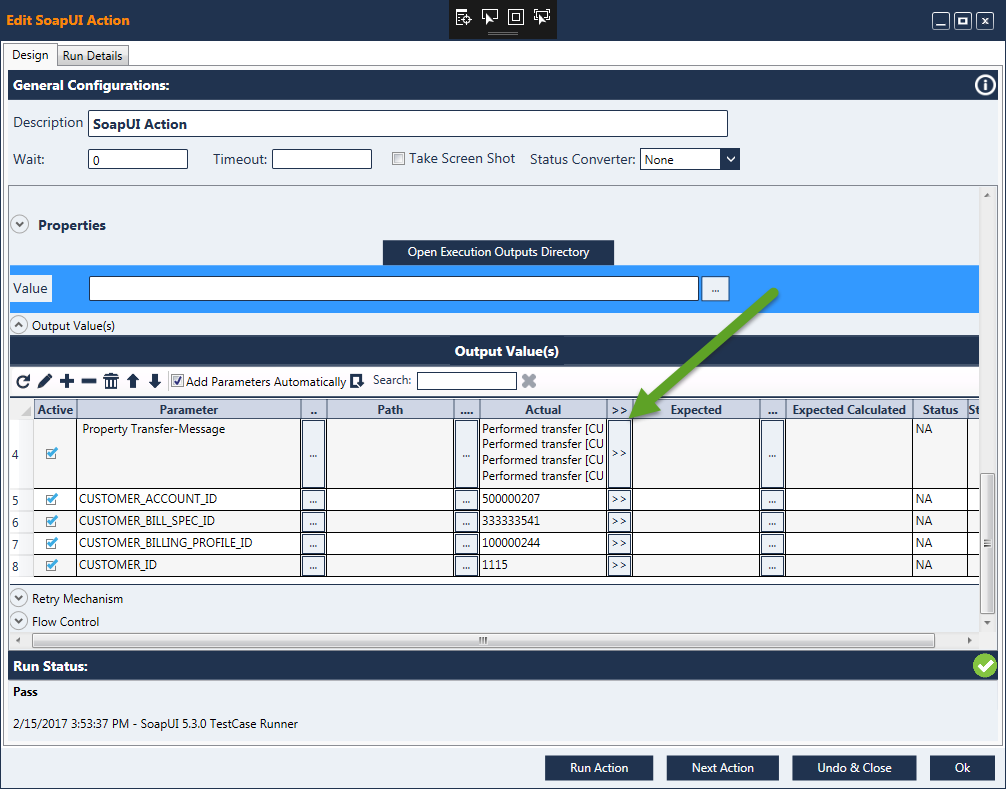
Task: Click the path ... button for CUSTOMER_ID row
Action: [466, 566]
